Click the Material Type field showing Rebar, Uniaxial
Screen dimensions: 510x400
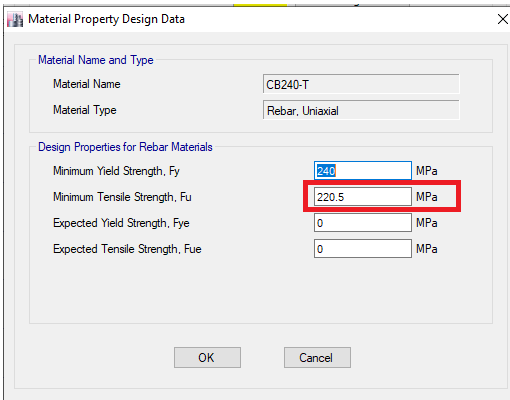coord(361,110)
